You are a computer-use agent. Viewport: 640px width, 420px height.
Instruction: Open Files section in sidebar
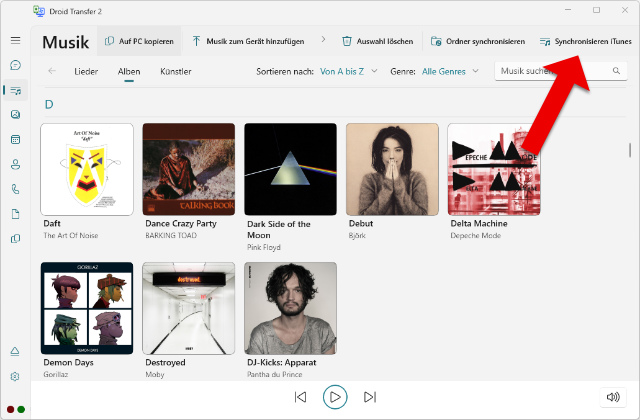coord(16,214)
